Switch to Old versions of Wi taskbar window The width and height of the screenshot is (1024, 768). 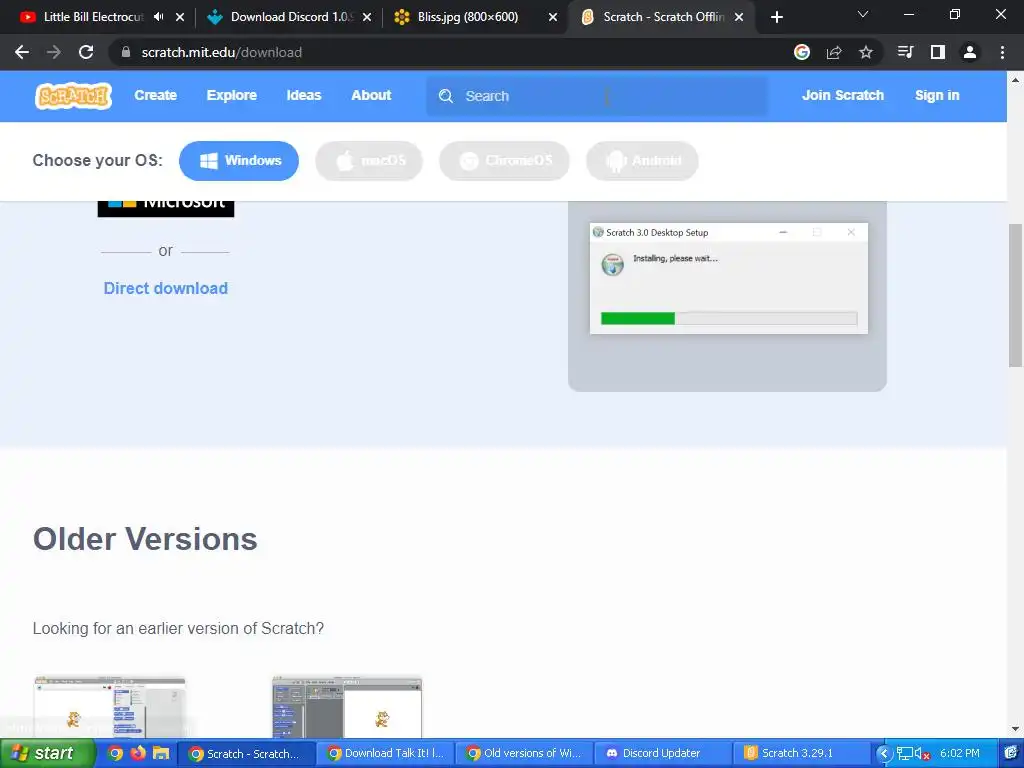pos(524,754)
